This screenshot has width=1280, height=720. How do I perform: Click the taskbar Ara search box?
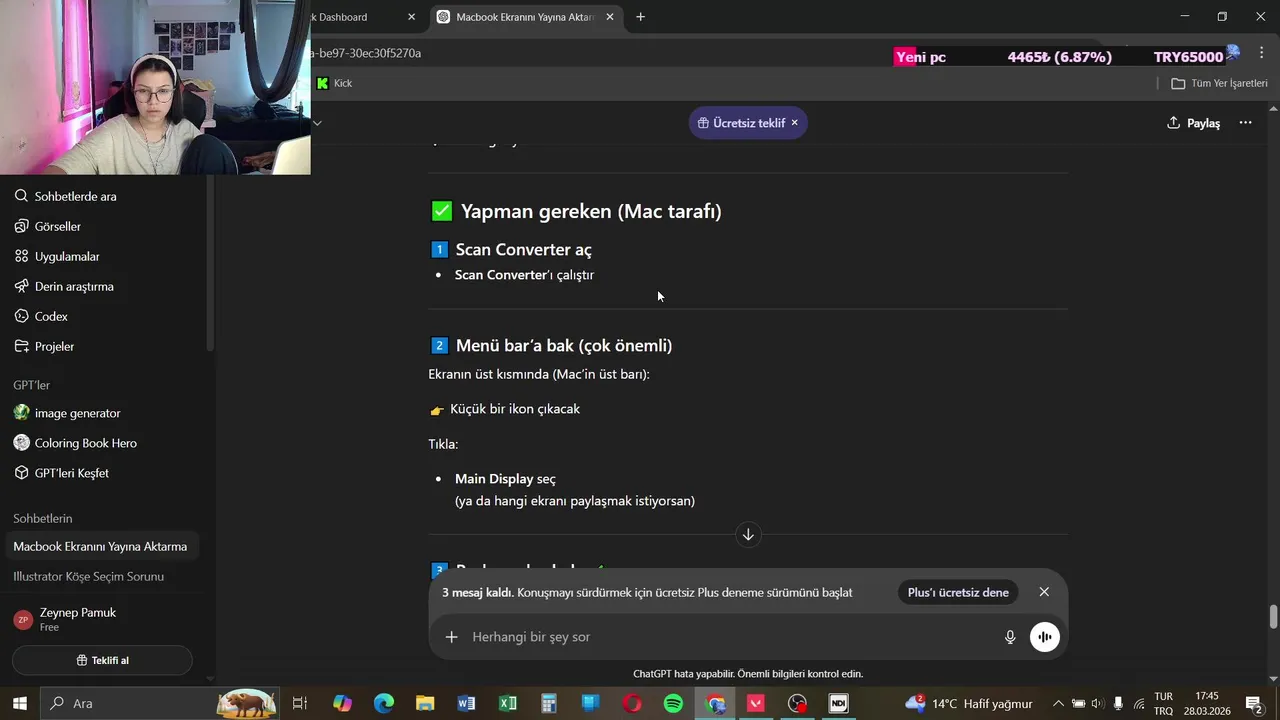[x=160, y=704]
